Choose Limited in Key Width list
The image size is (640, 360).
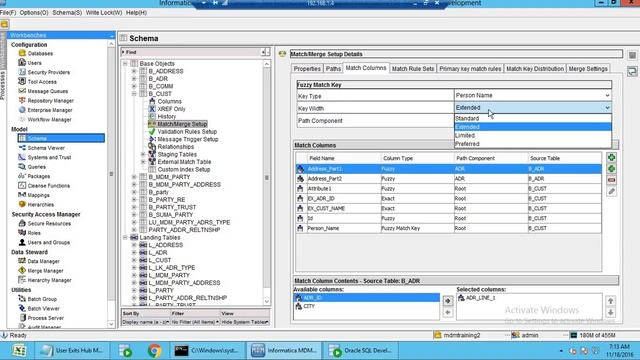coord(533,136)
